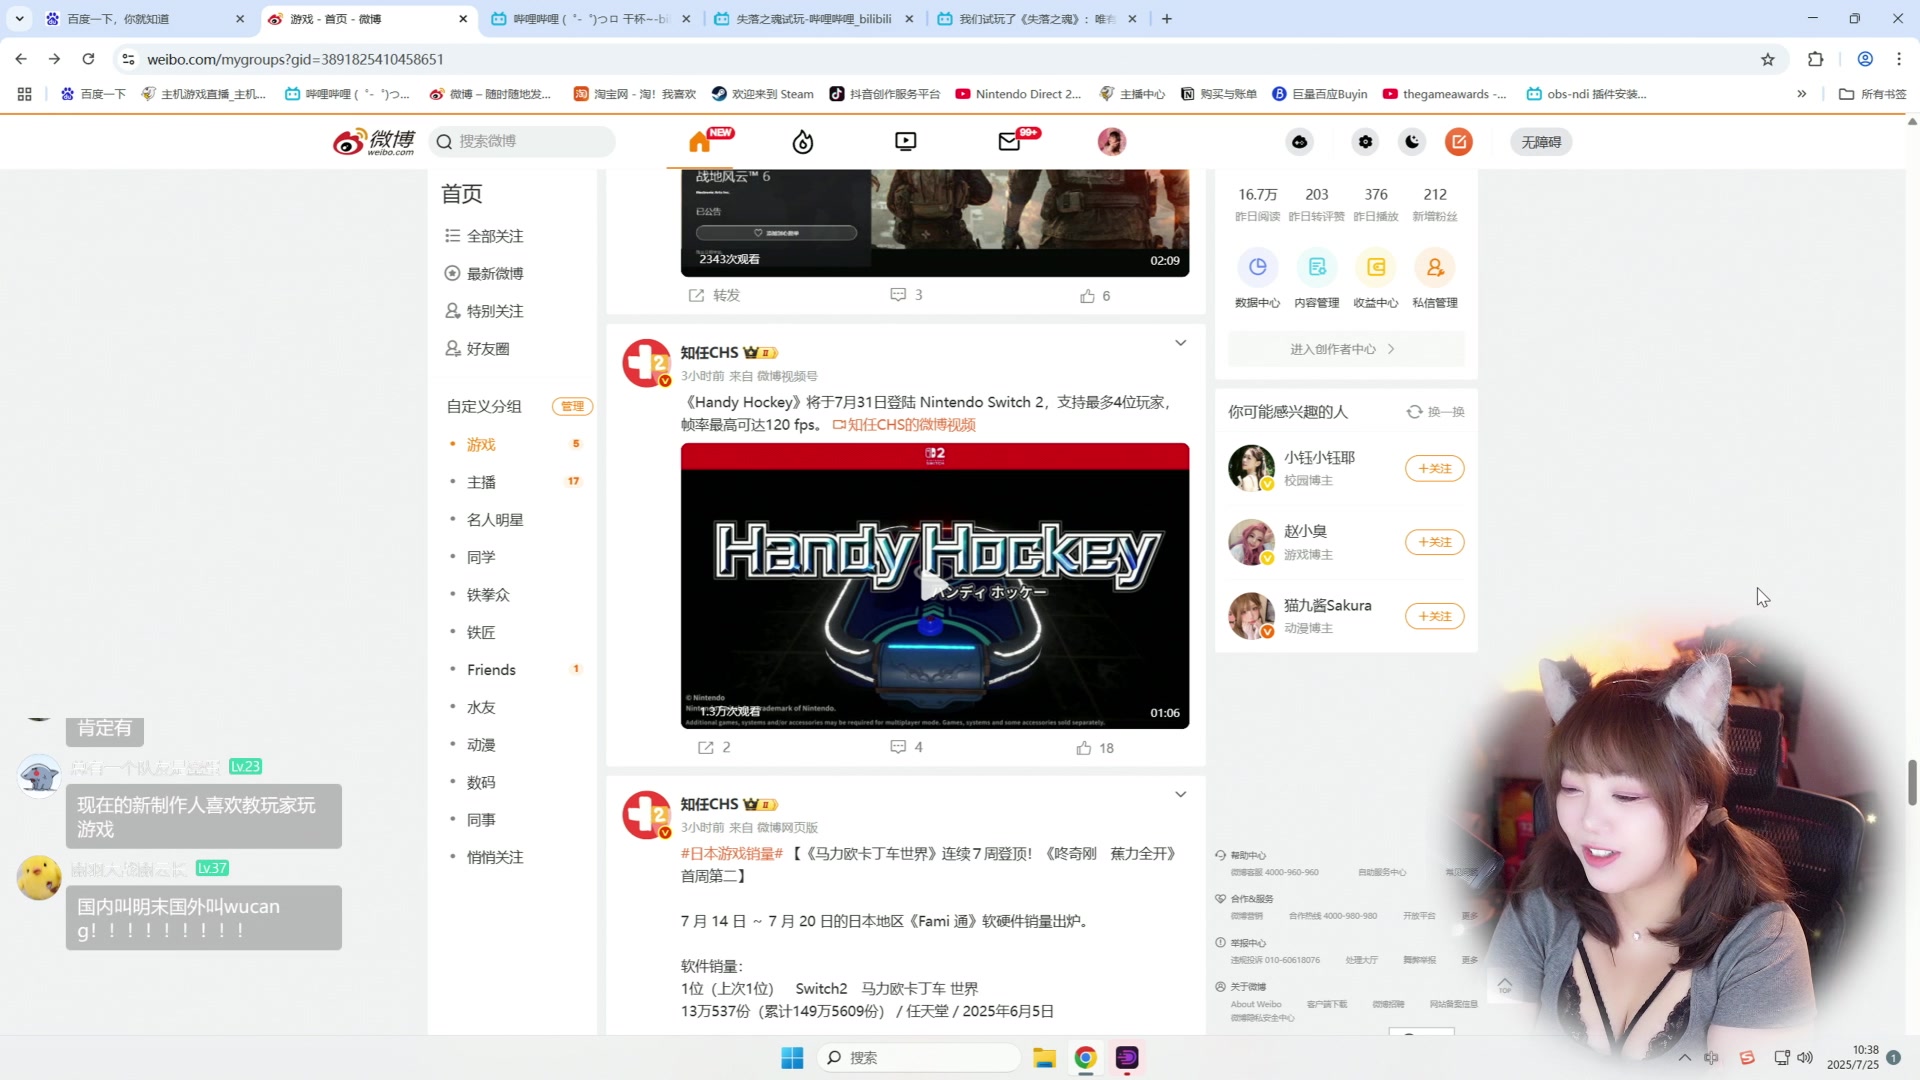Go back in browser
1920x1080 pixels.
(x=21, y=59)
